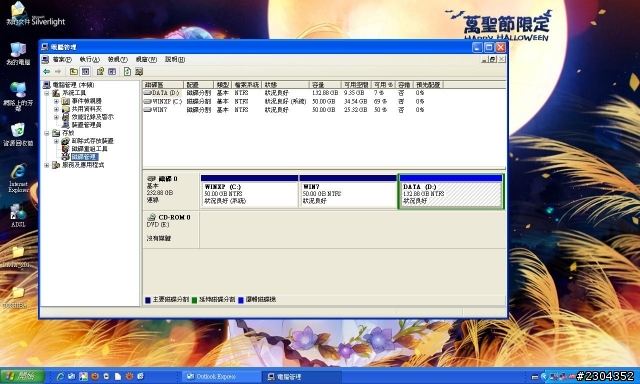Open the 資源回收筒 Recycle Bin desktop icon
The width and height of the screenshot is (640, 384).
(18, 135)
